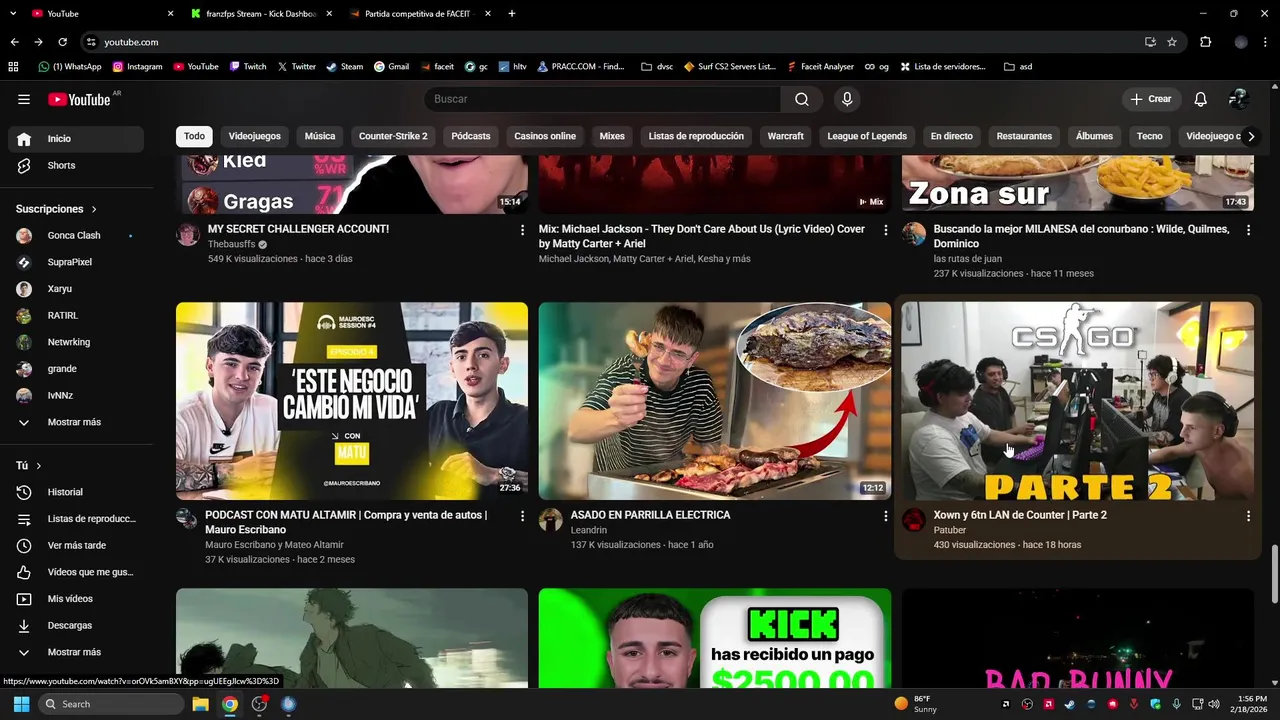
Task: Open Shorts from the sidebar
Action: 76,165
